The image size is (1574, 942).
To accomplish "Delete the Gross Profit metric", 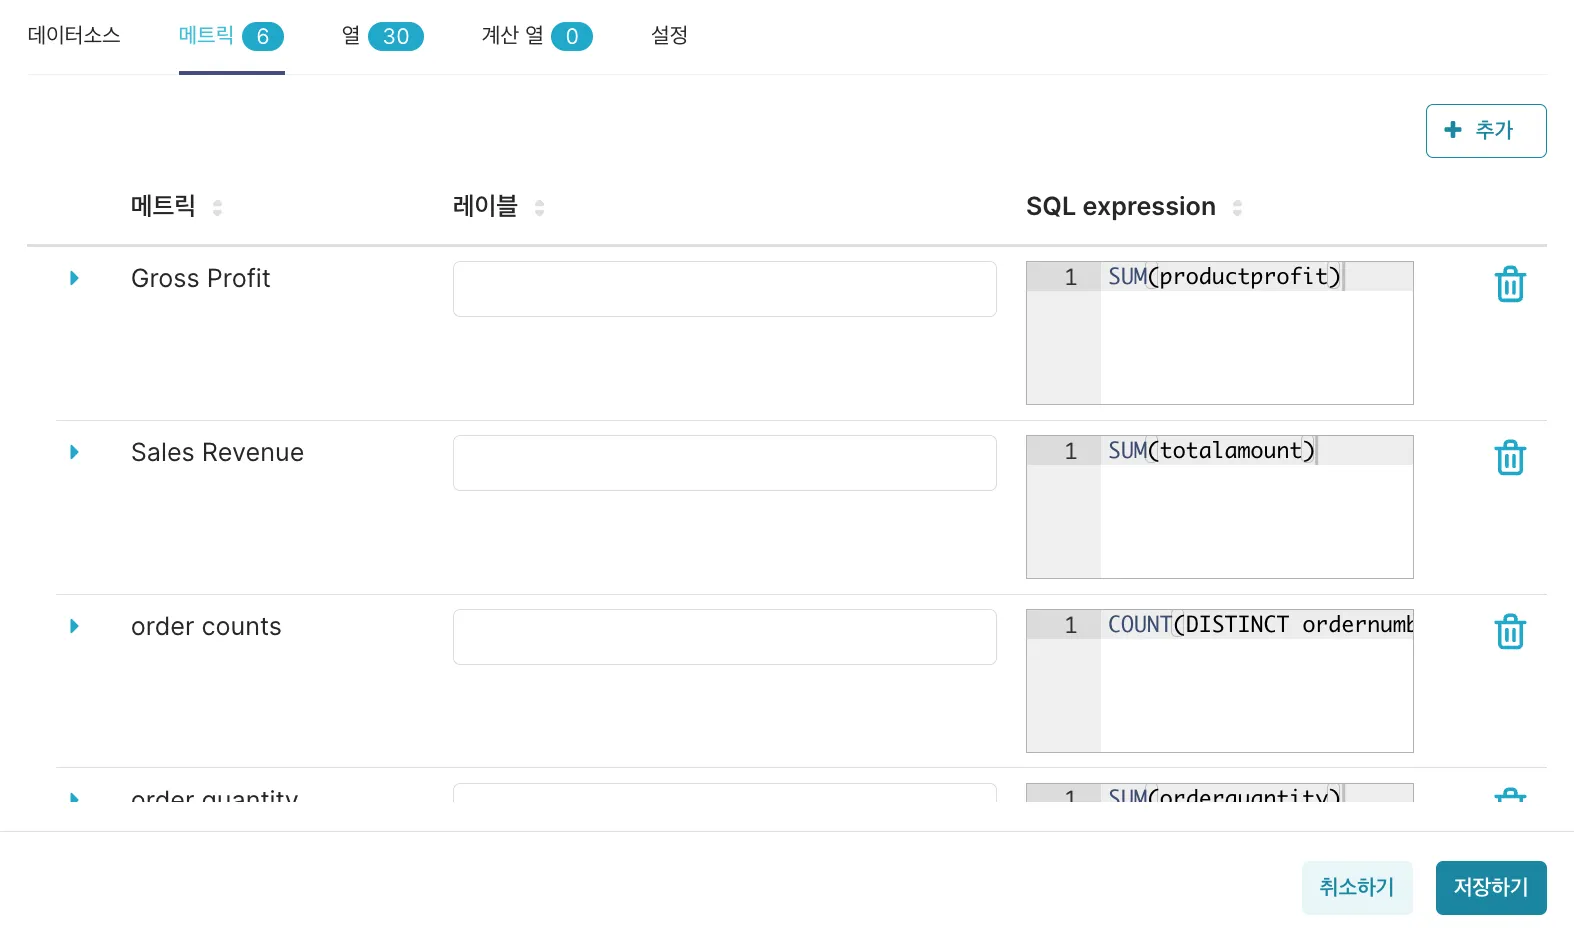I will tap(1510, 284).
